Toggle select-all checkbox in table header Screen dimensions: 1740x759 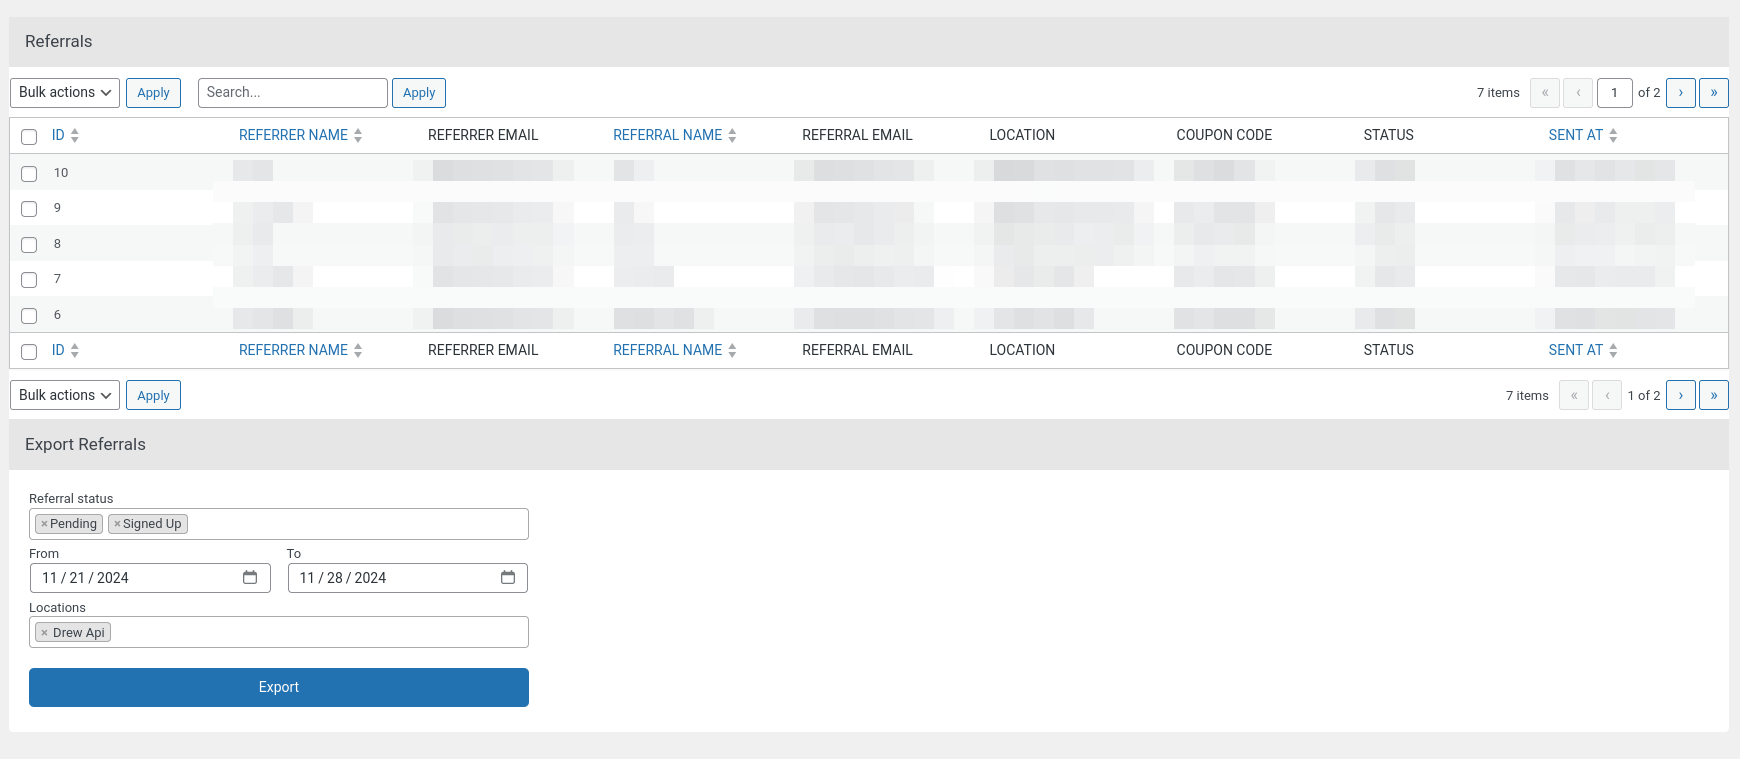(x=29, y=137)
